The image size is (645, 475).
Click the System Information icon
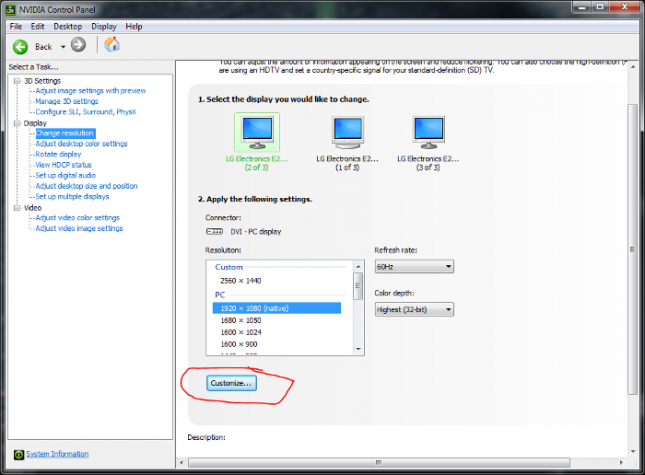tap(19, 454)
